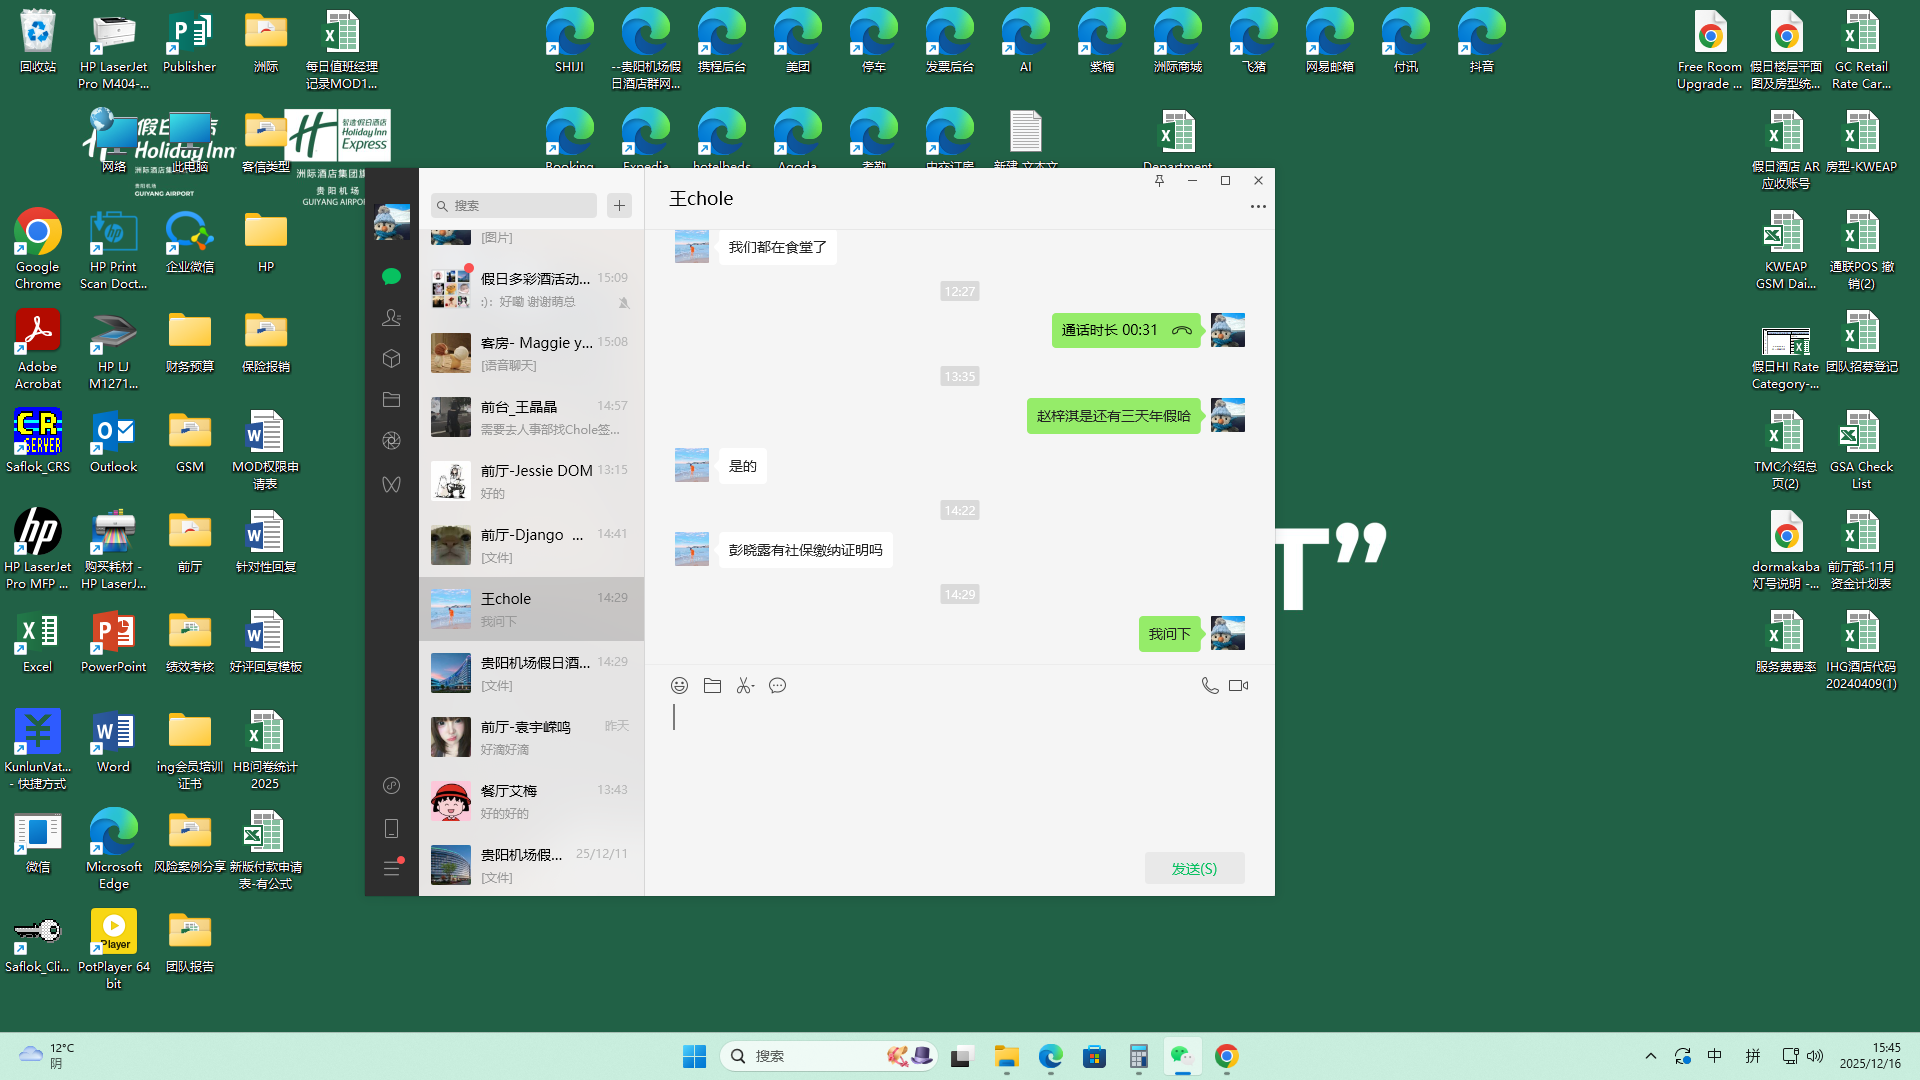Start a voice call with 王chole
1920x1080 pixels.
1210,686
